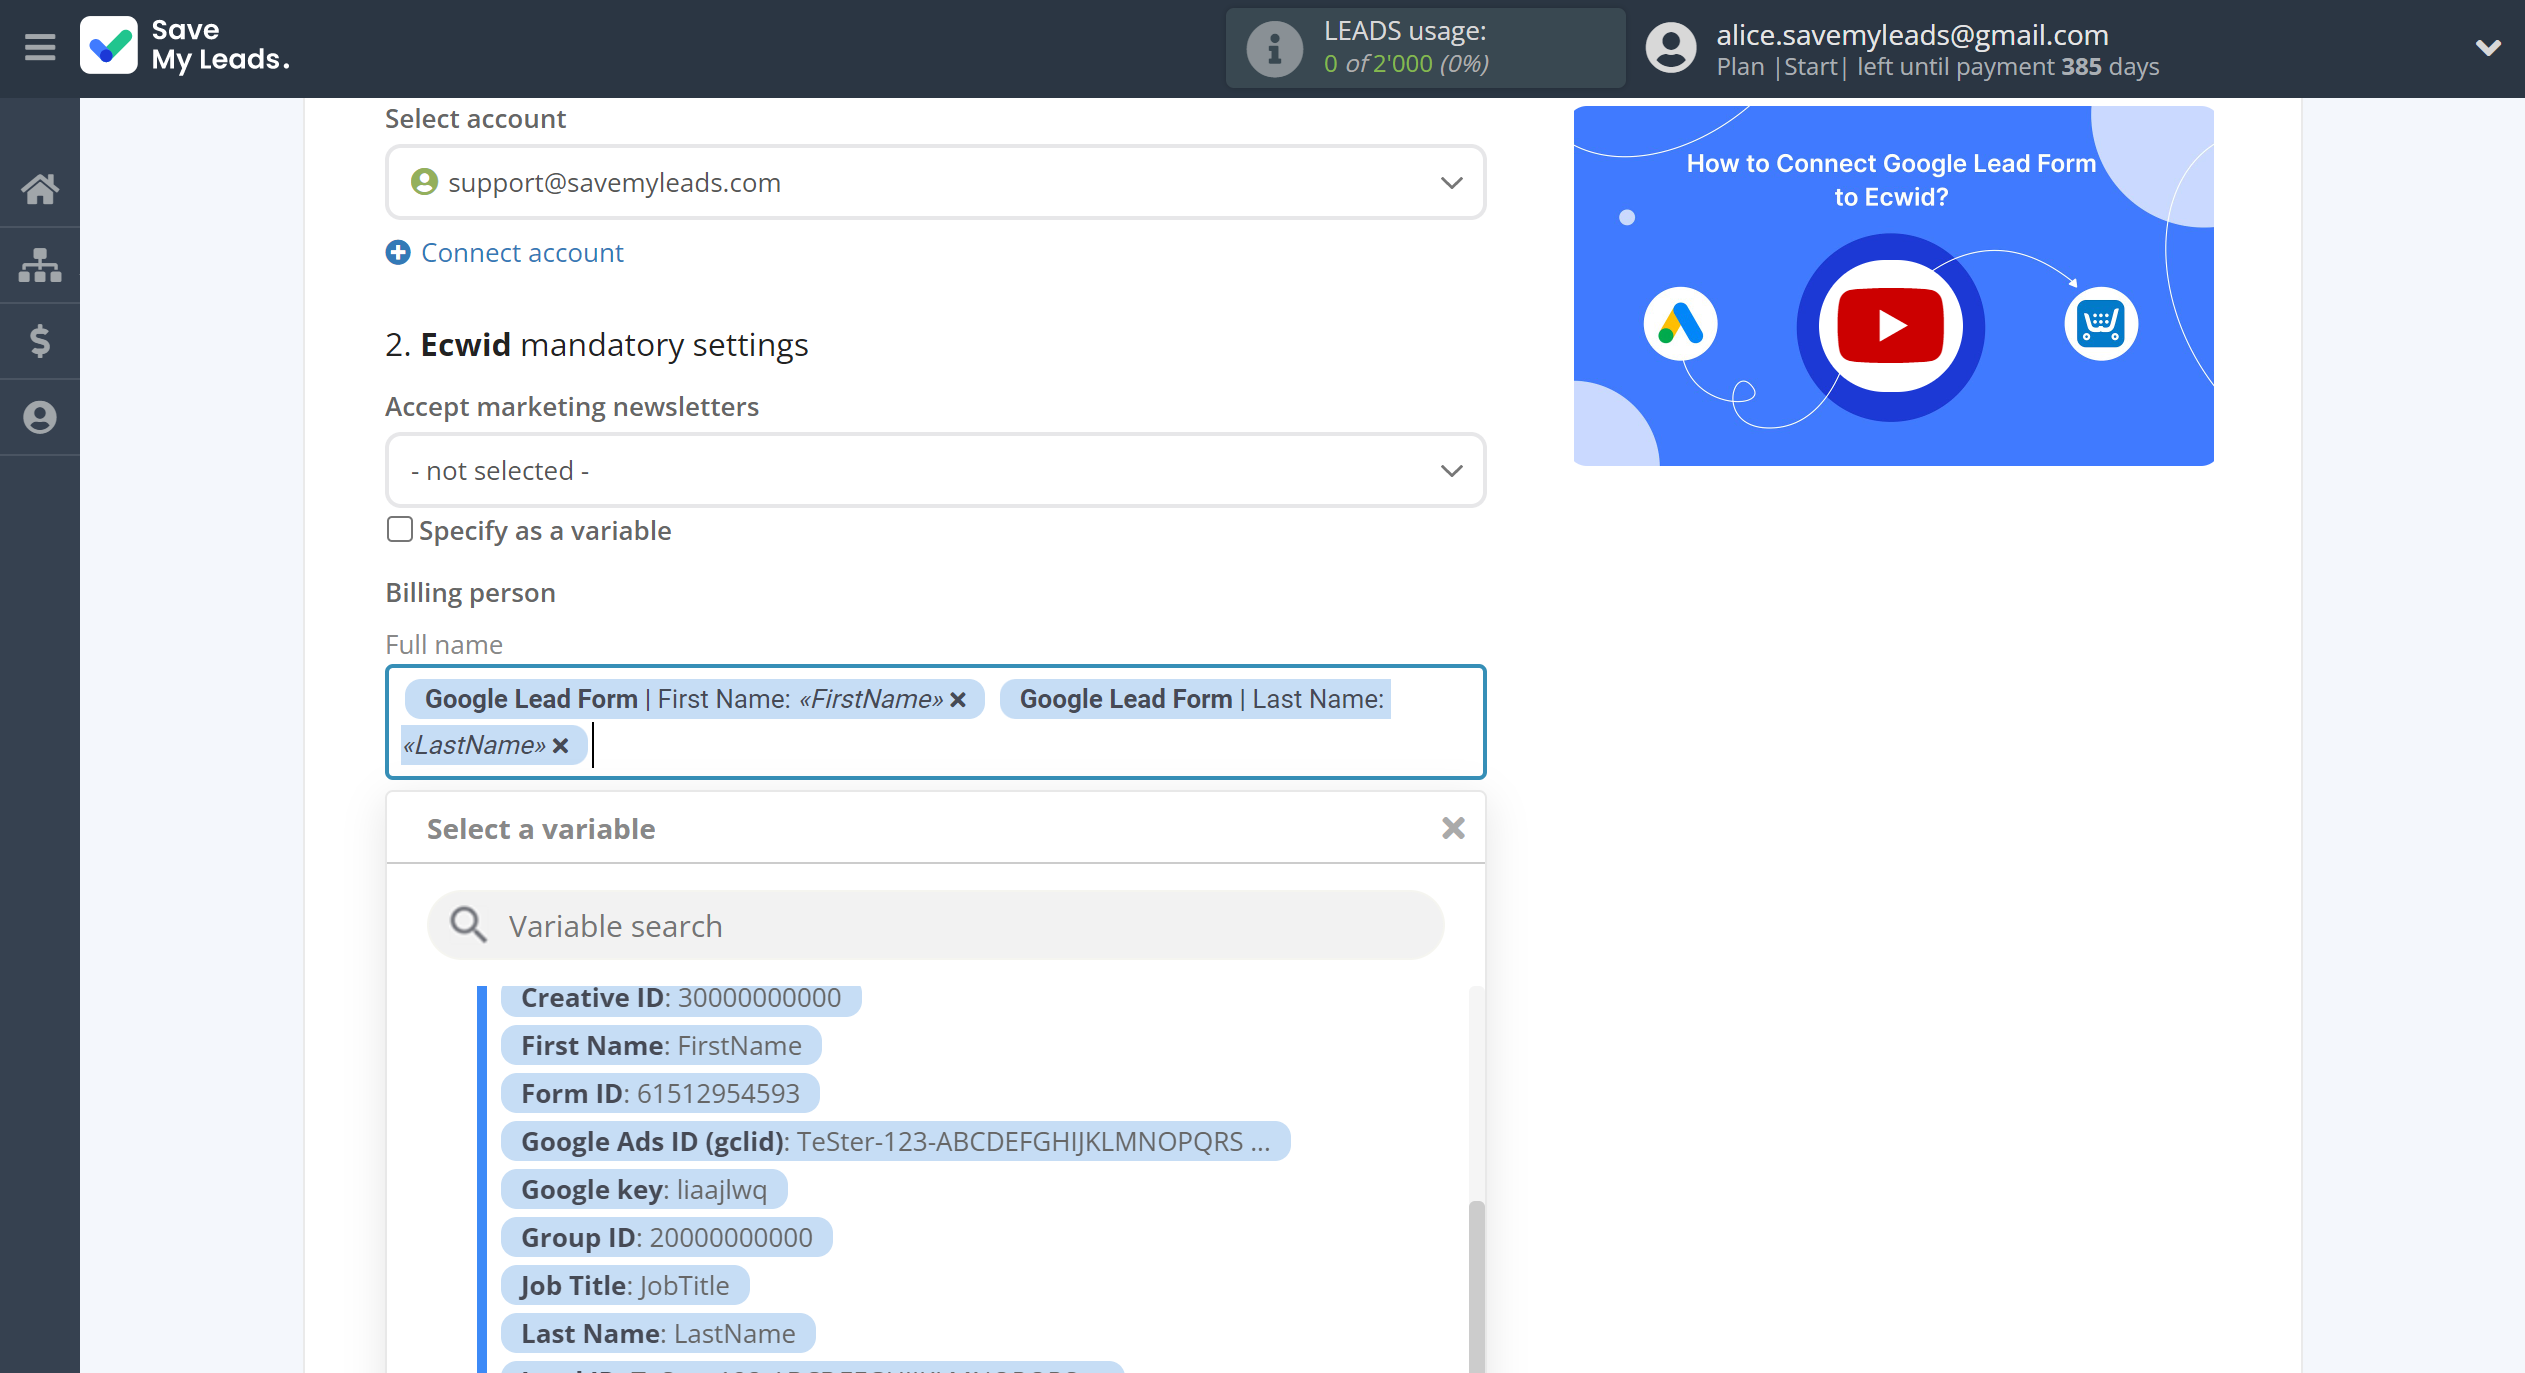Select the Creative ID variable
2525x1373 pixels.
[x=681, y=998]
